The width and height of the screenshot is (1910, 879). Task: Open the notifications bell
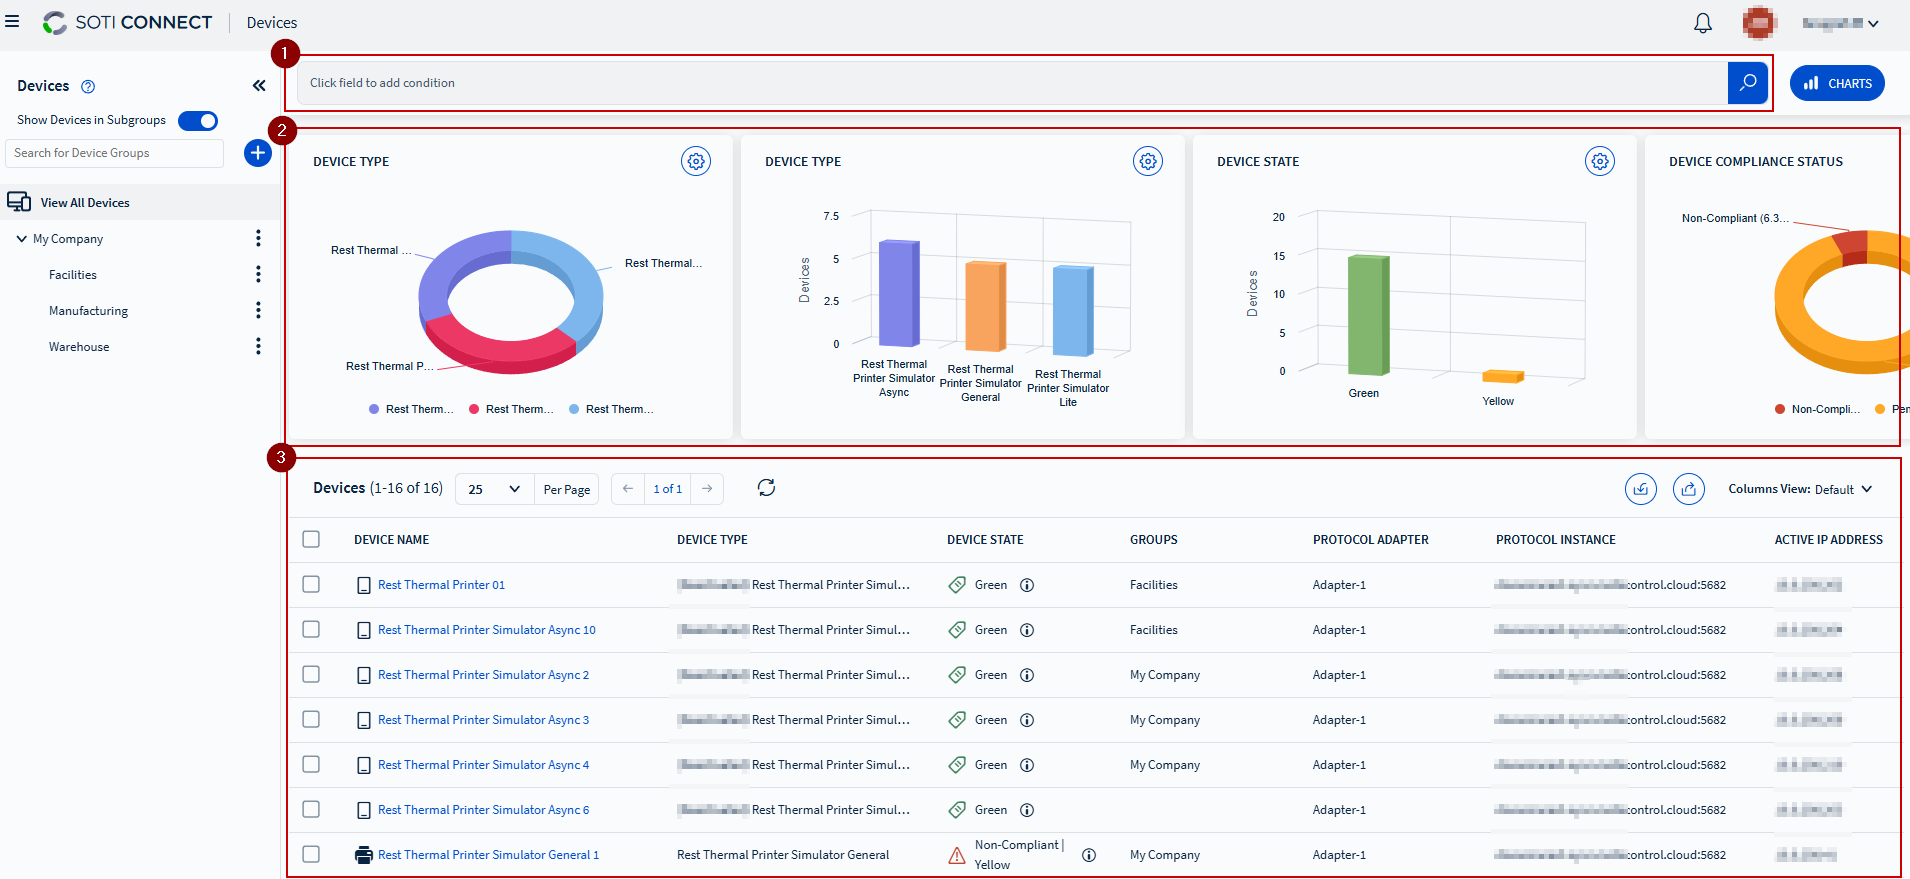pyautogui.click(x=1702, y=23)
